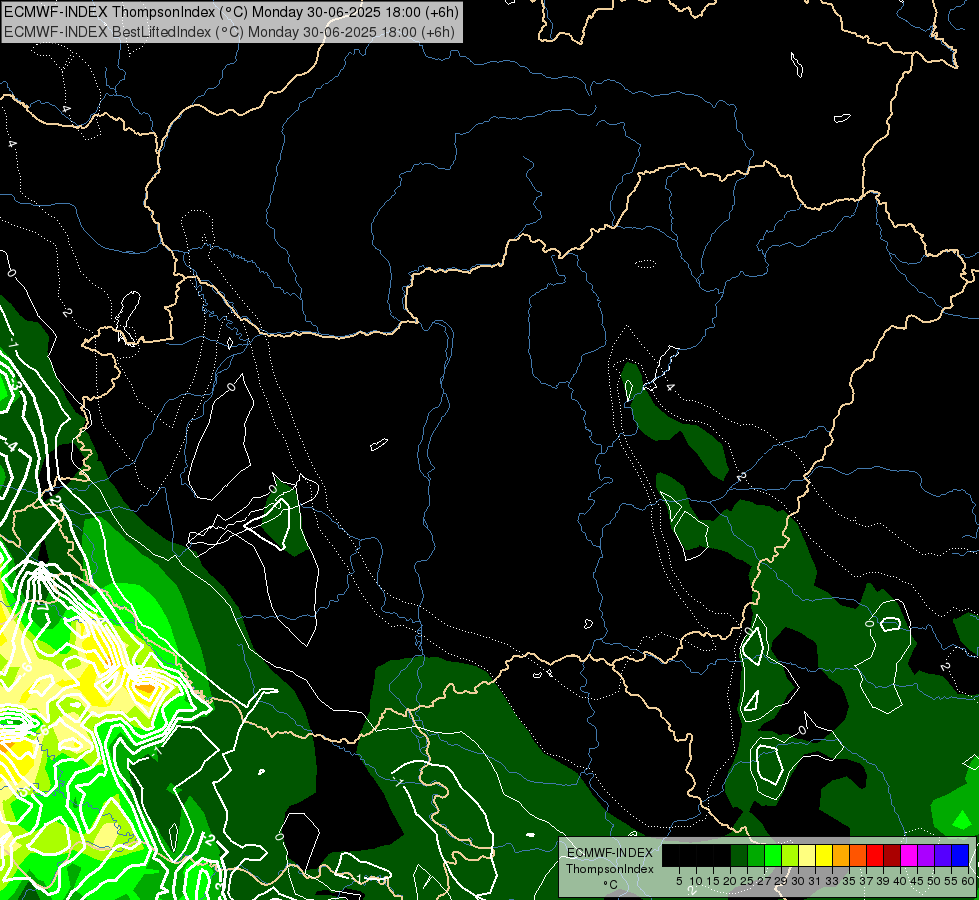The width and height of the screenshot is (979, 900).
Task: Click the legend tick value 25
Action: point(748,881)
